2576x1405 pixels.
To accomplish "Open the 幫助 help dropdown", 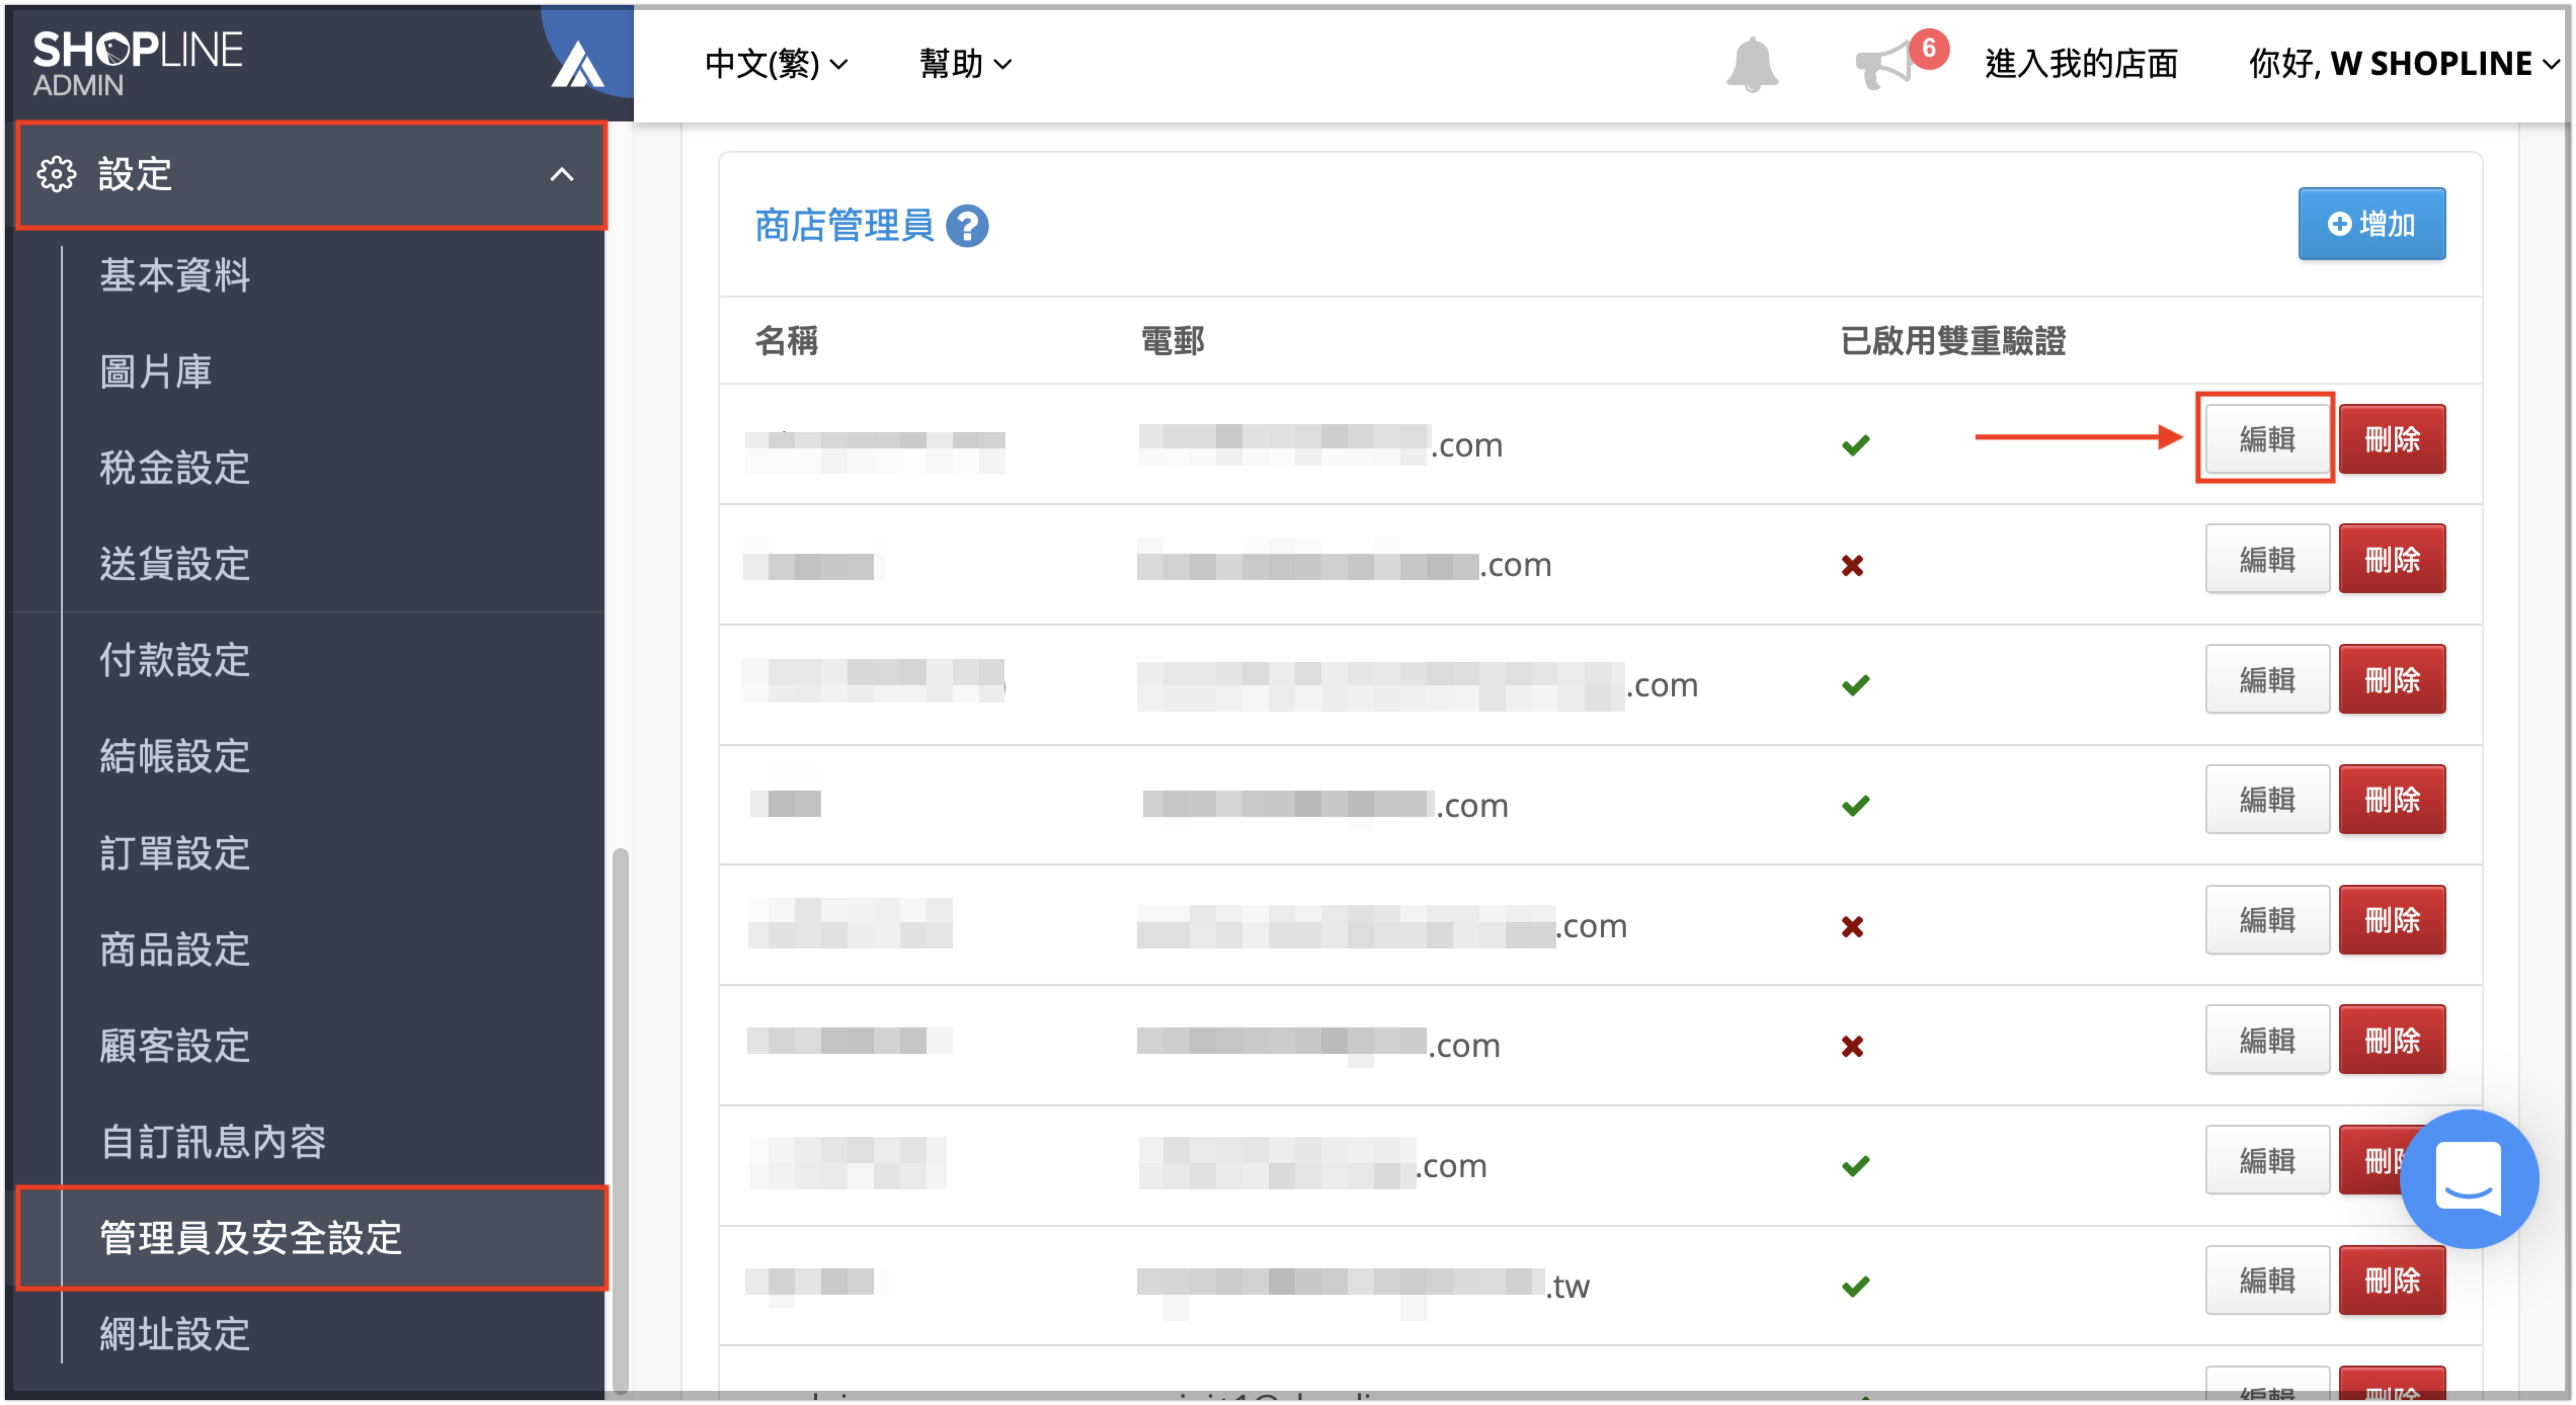I will click(965, 64).
